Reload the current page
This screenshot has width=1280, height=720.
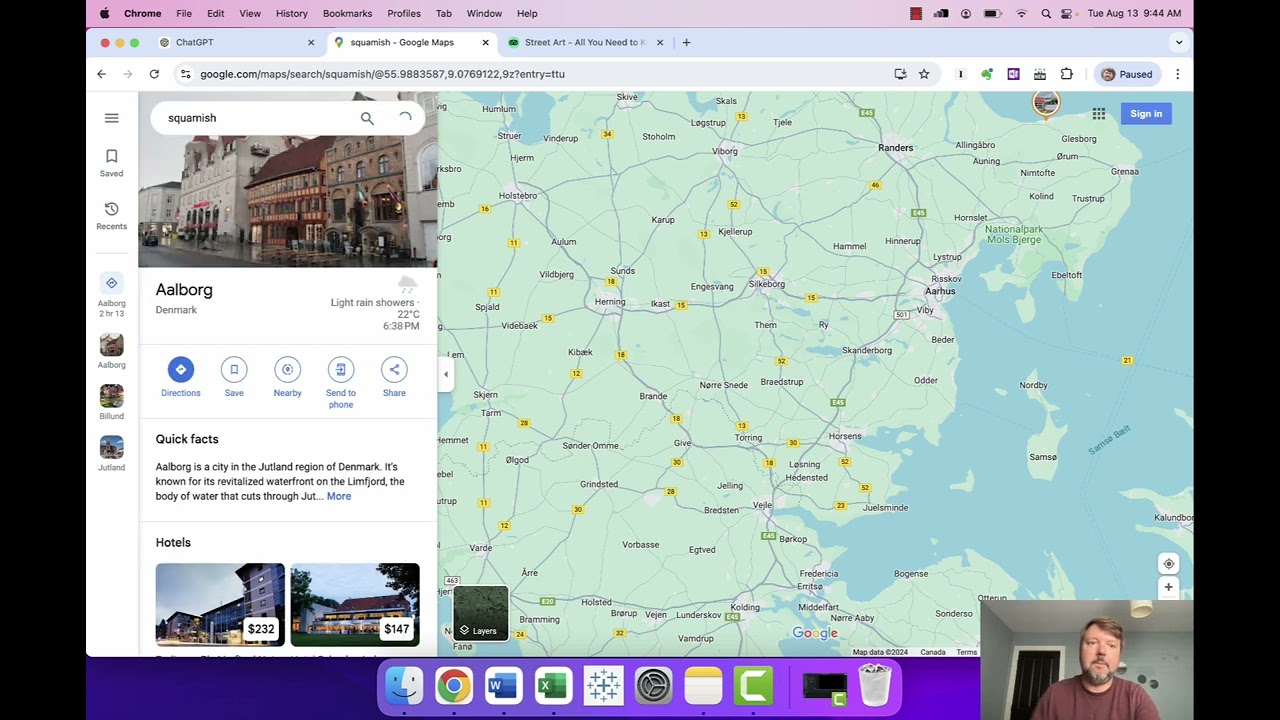pyautogui.click(x=154, y=74)
